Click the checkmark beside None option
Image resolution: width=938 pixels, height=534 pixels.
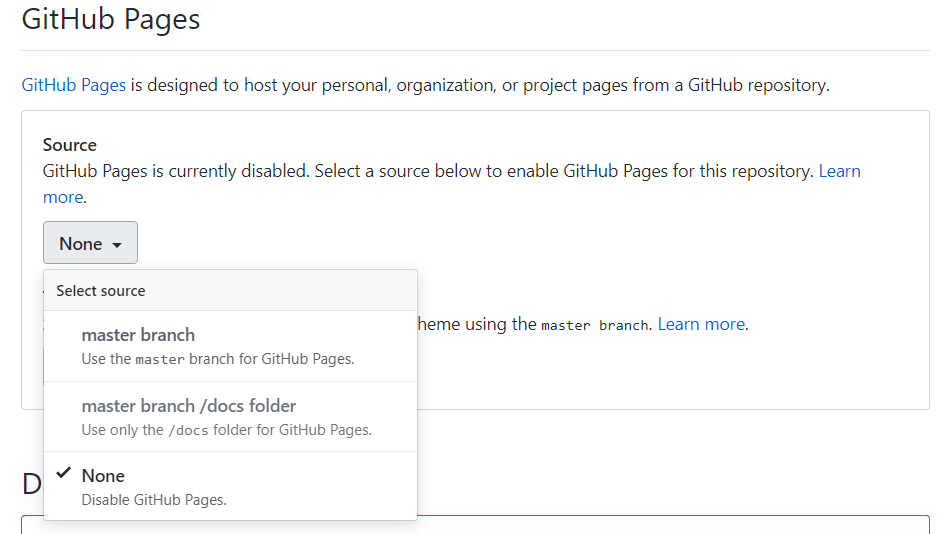(x=63, y=474)
